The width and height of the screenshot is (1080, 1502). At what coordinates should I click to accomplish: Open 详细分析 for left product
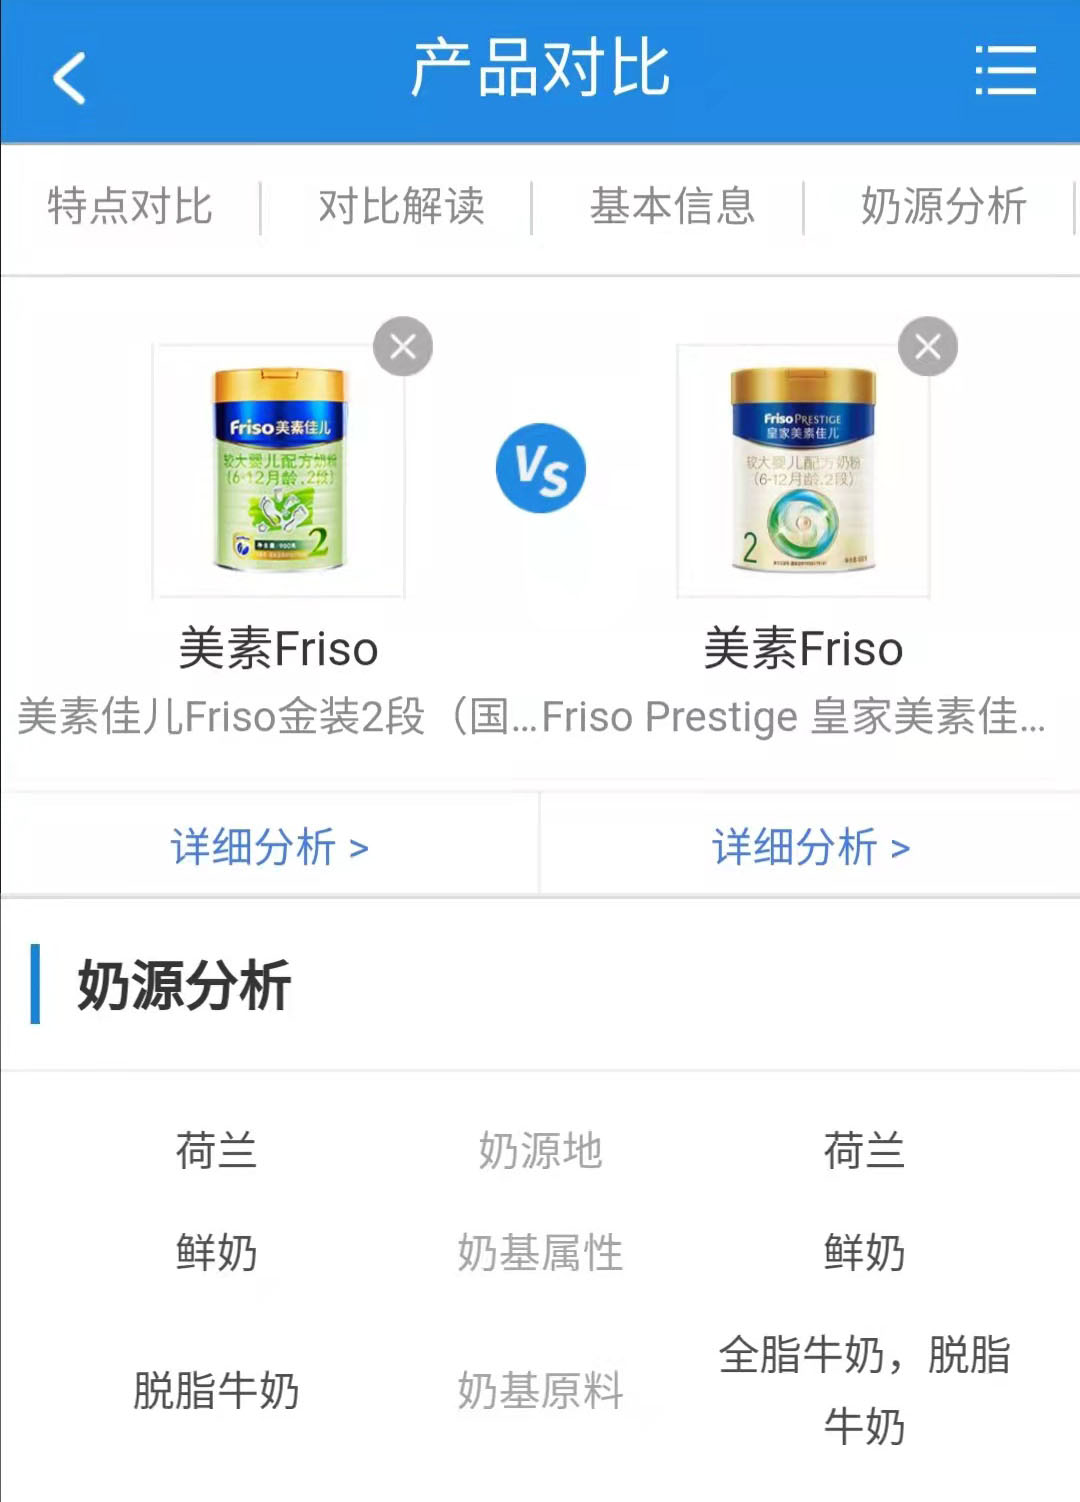coord(270,847)
